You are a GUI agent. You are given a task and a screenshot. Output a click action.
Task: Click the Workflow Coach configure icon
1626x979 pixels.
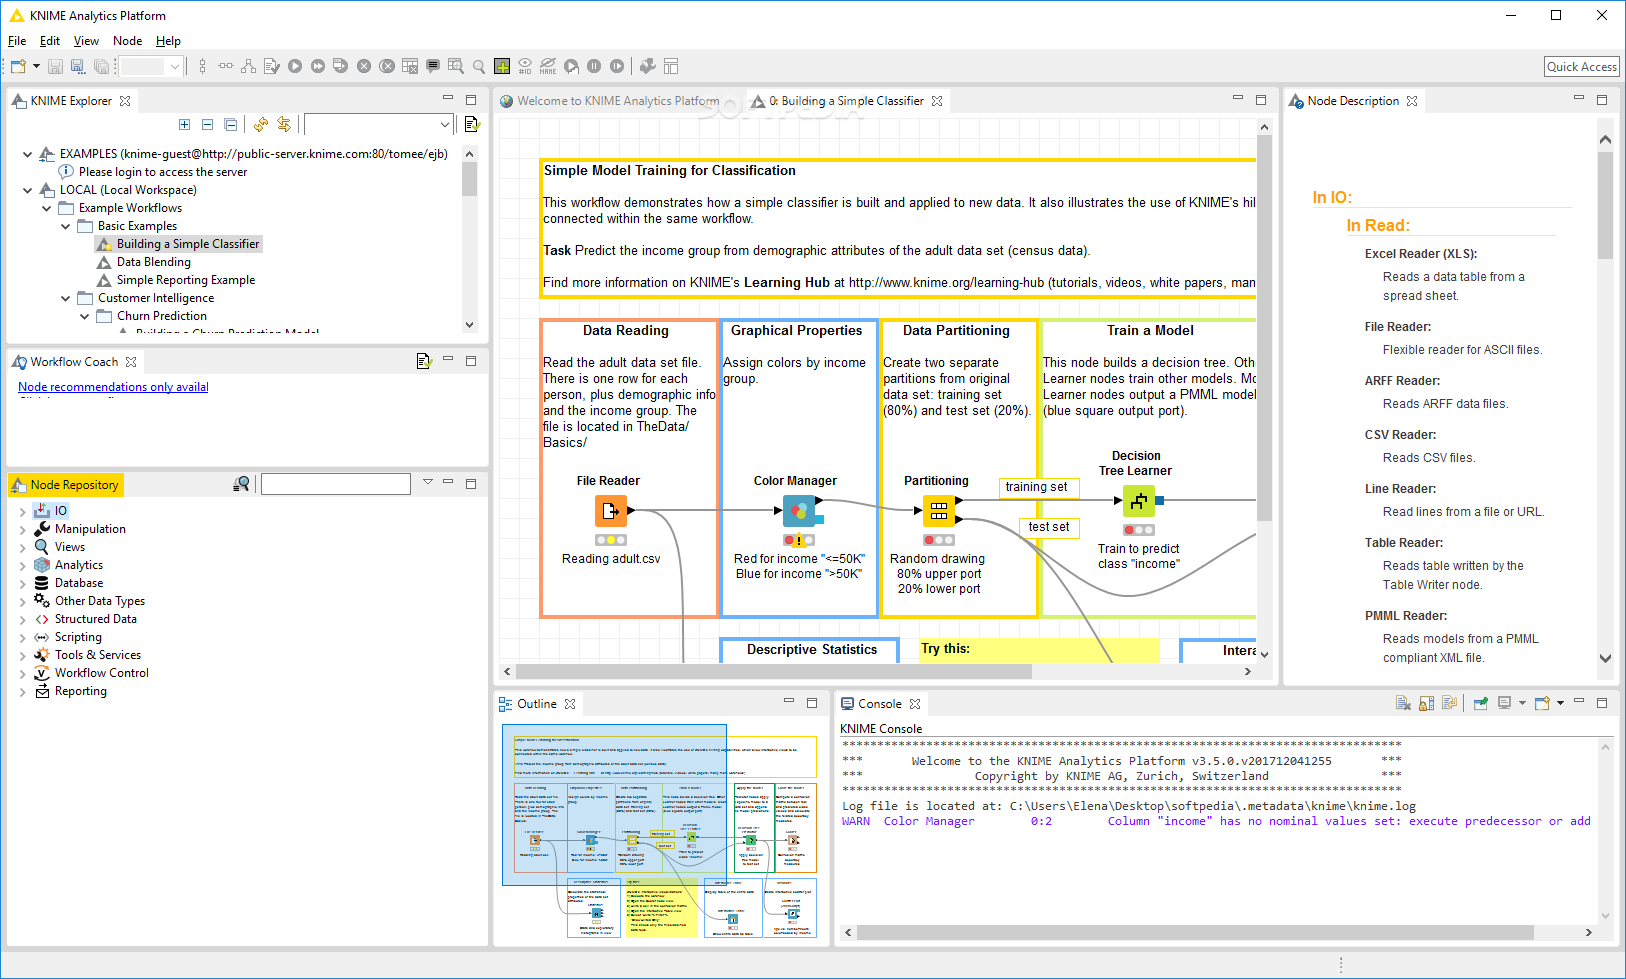(423, 361)
